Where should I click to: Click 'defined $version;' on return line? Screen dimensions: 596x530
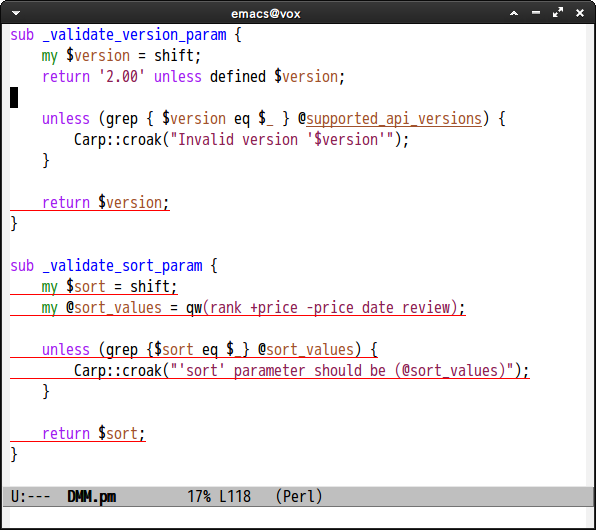pos(277,77)
